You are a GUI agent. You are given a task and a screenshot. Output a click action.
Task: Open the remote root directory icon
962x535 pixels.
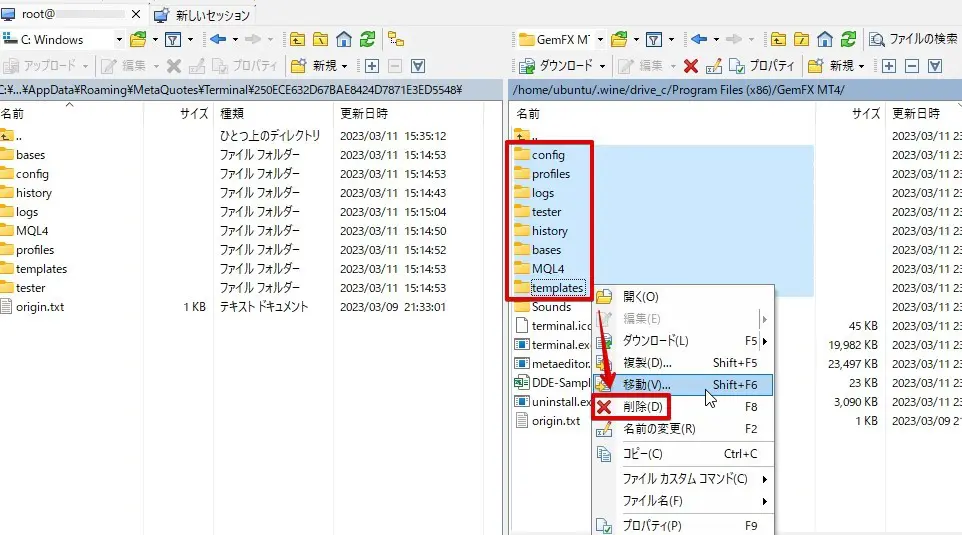(801, 40)
